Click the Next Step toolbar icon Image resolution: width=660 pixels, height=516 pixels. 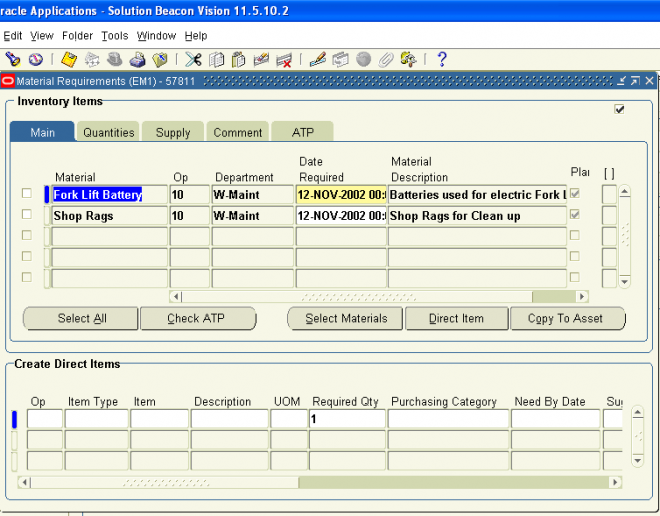(92, 59)
